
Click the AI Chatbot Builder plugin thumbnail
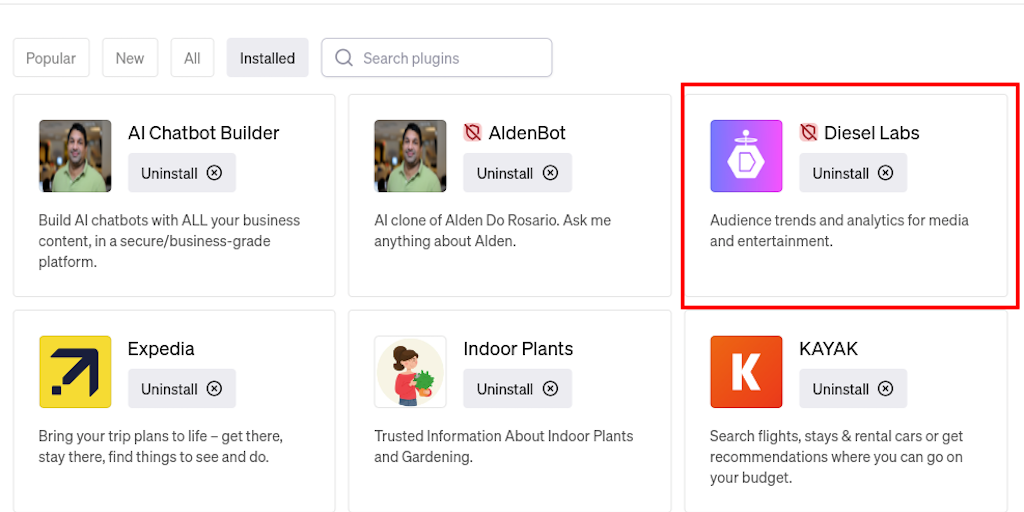coord(75,156)
